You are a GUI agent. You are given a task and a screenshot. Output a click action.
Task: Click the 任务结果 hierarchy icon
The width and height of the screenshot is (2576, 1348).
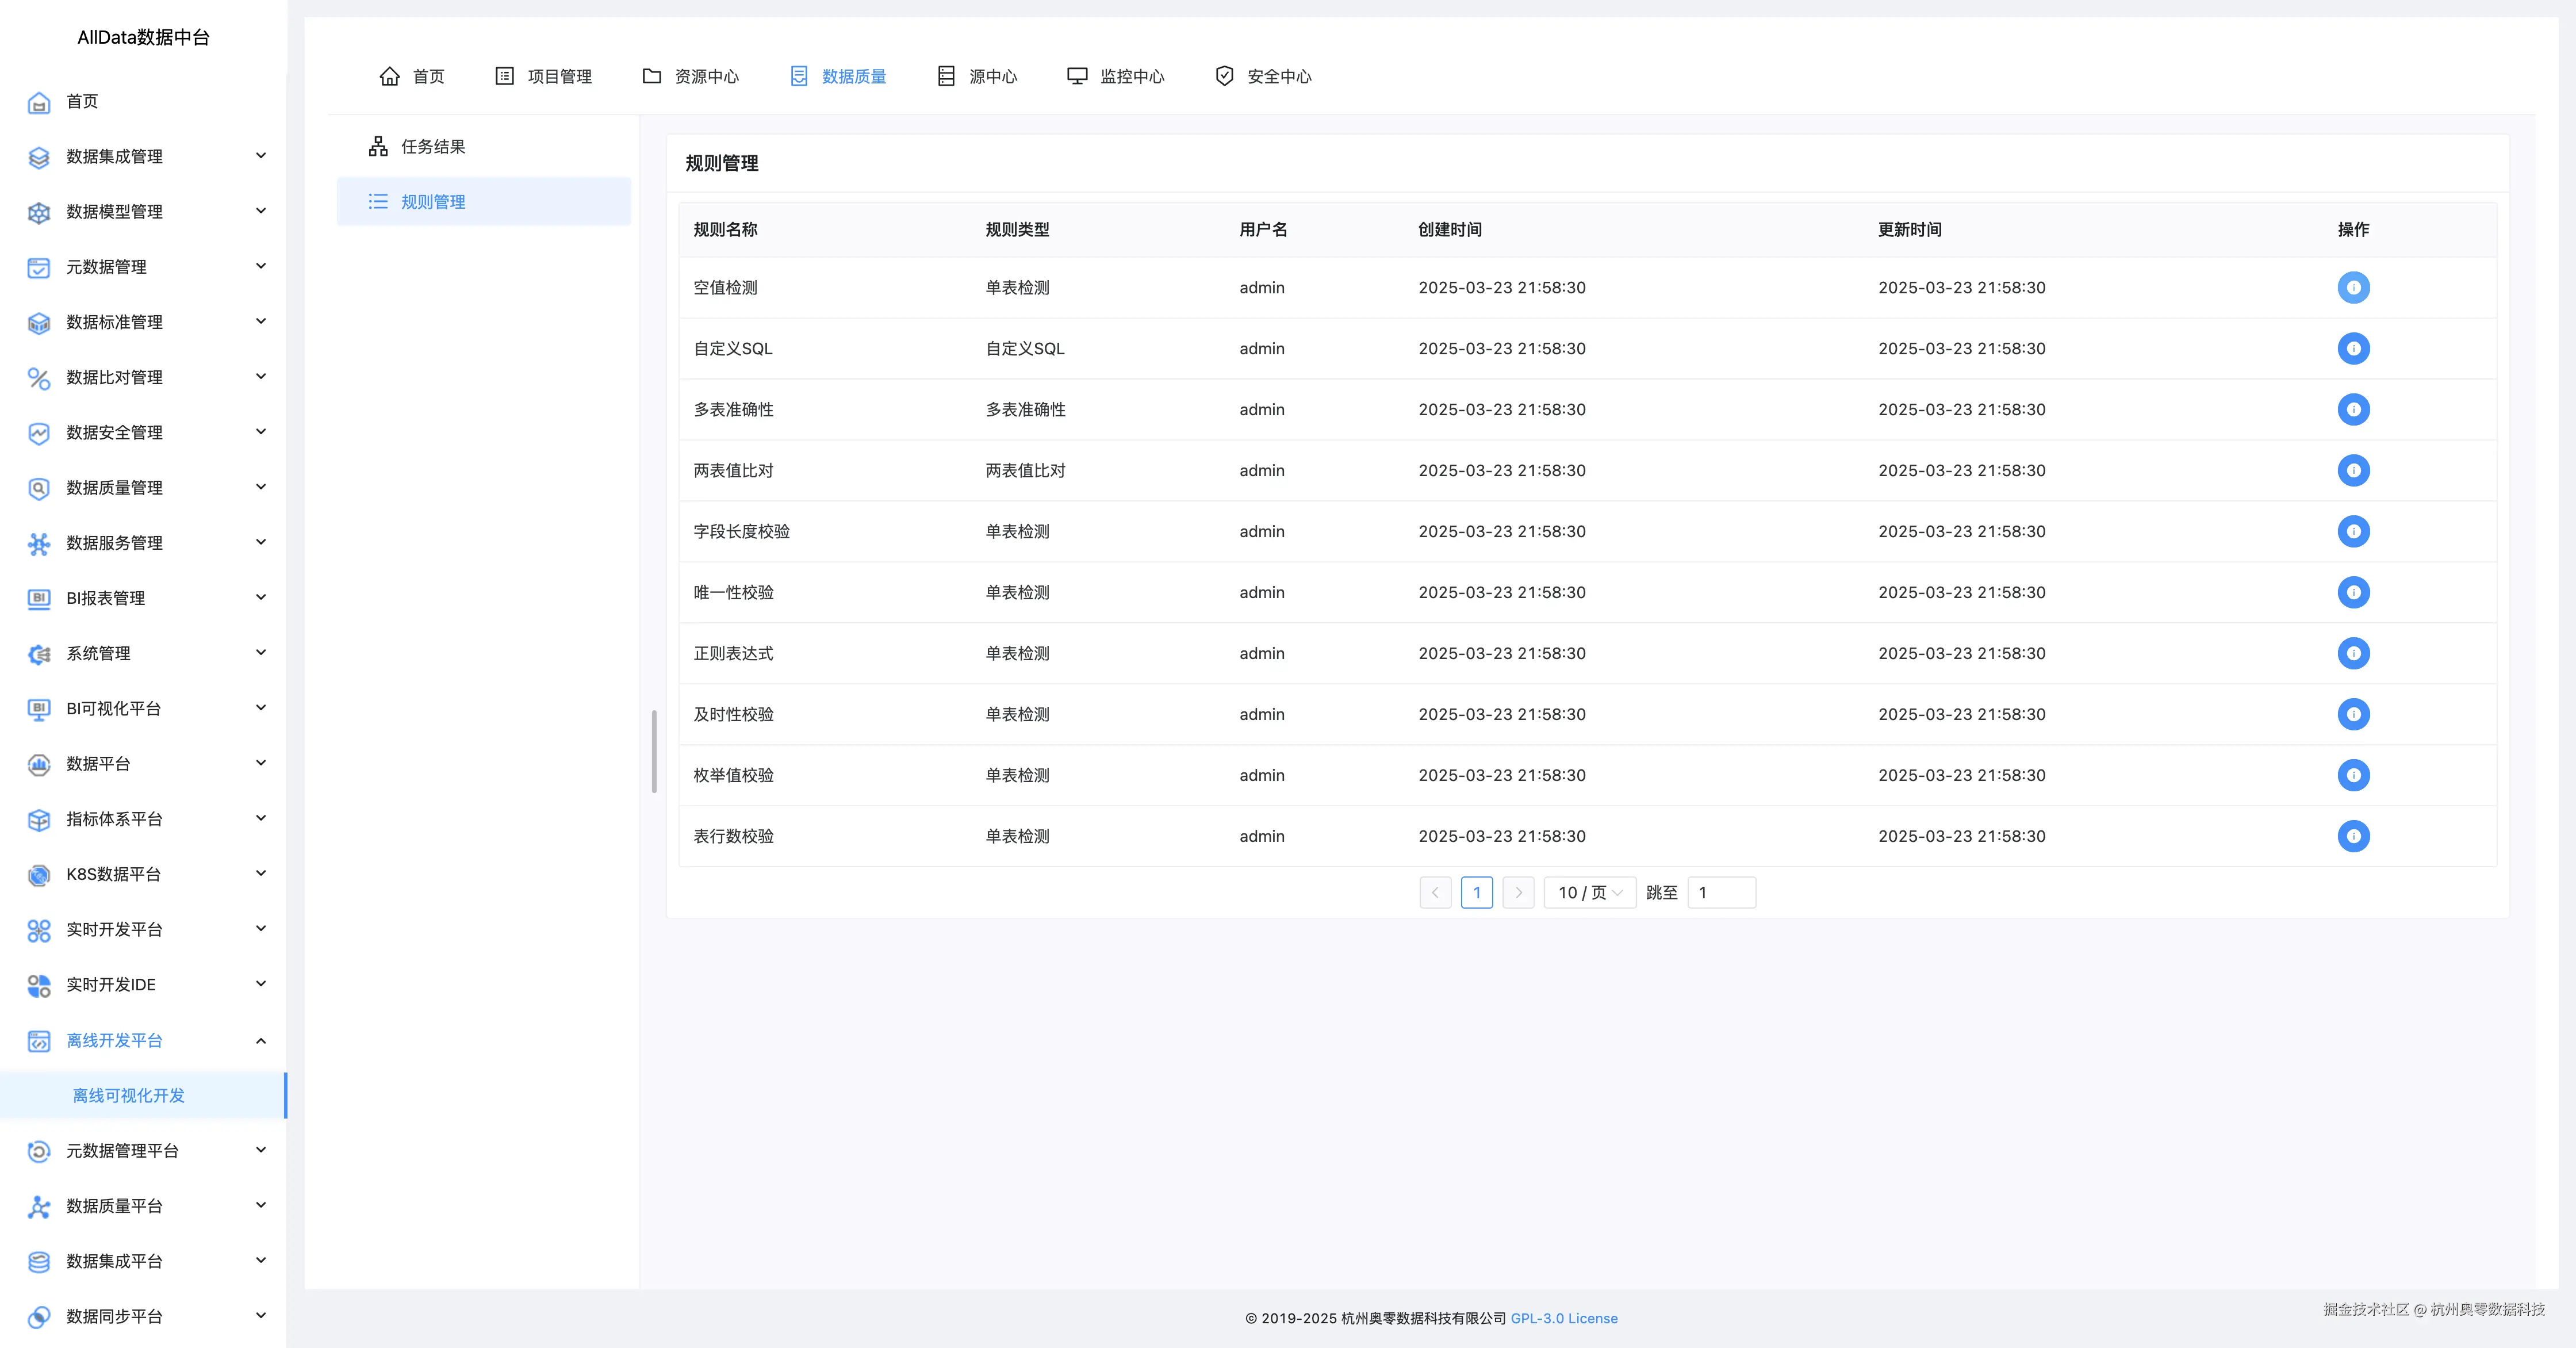pos(378,147)
